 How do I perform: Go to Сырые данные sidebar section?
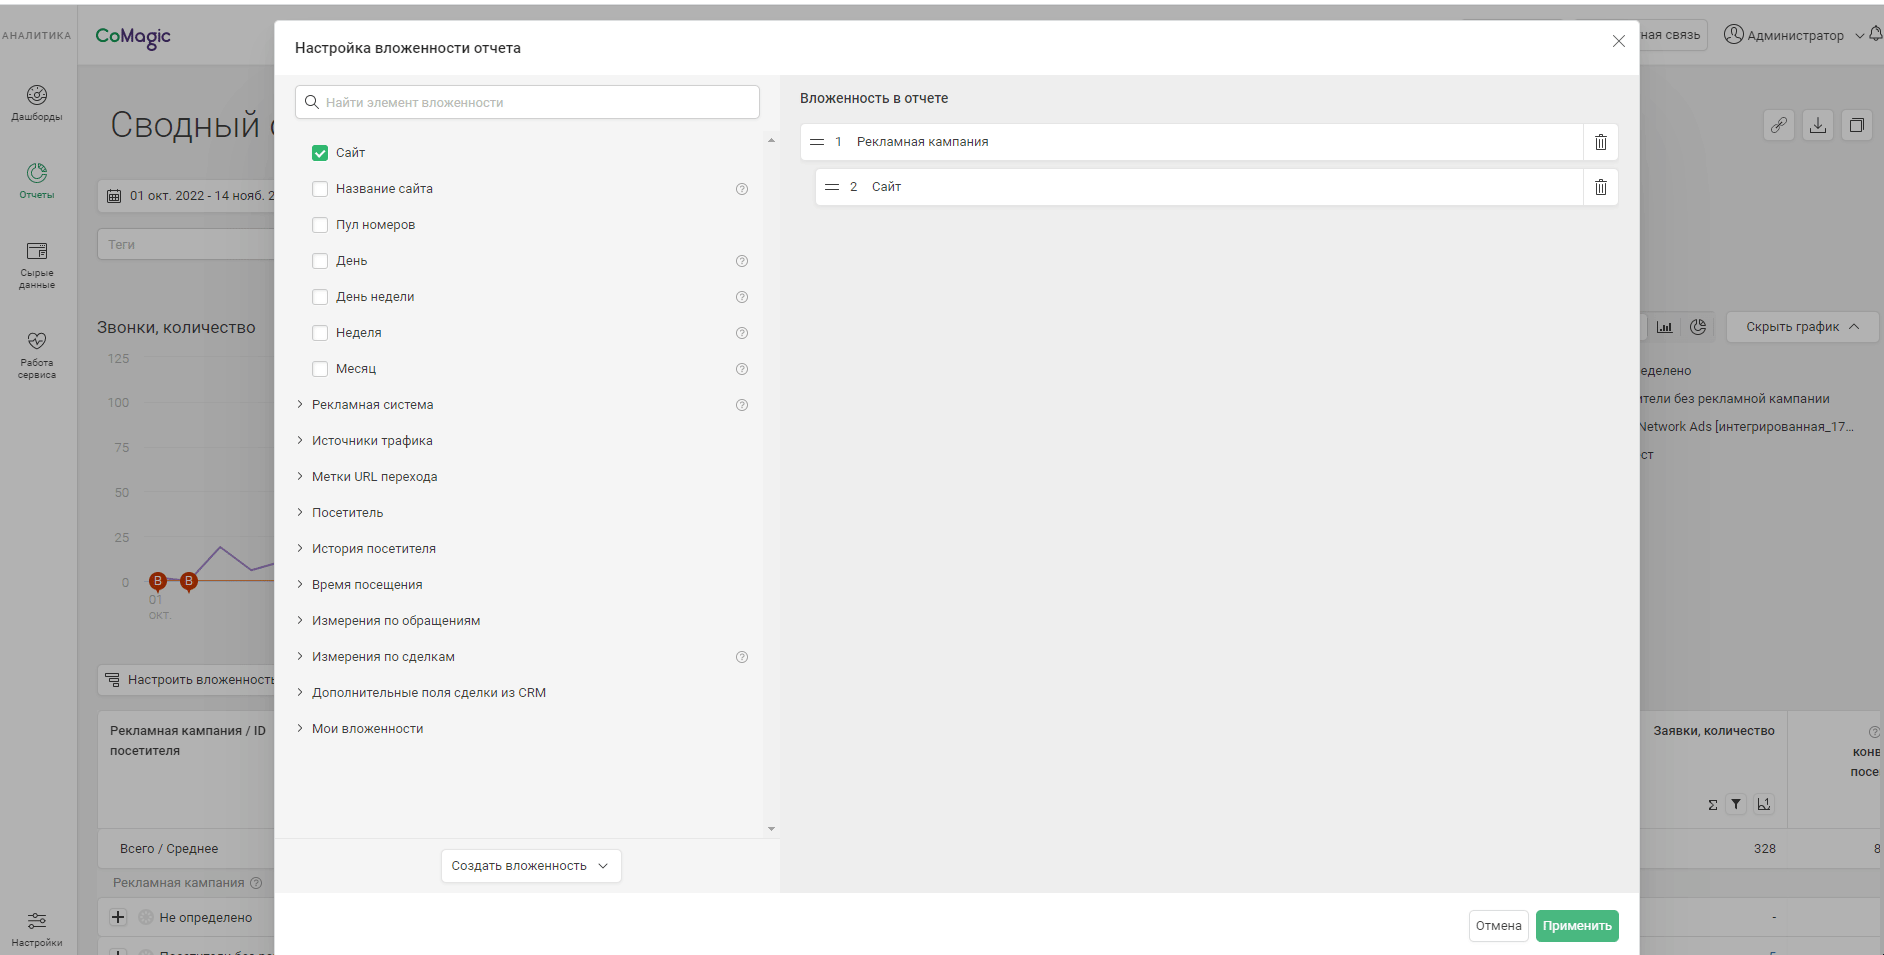click(37, 263)
